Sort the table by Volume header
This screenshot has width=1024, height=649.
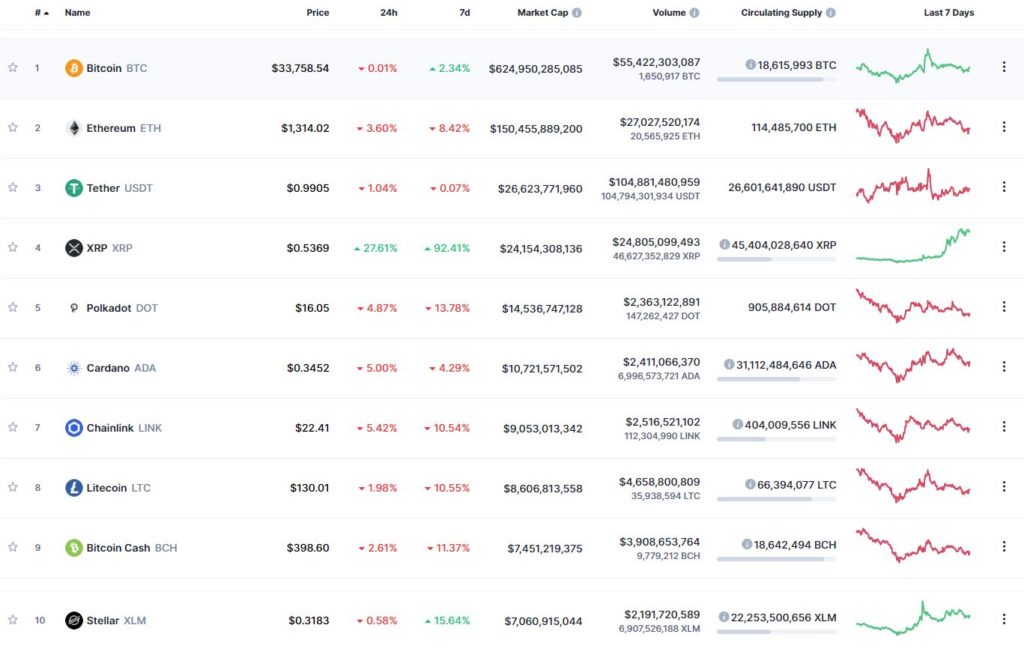(x=669, y=12)
